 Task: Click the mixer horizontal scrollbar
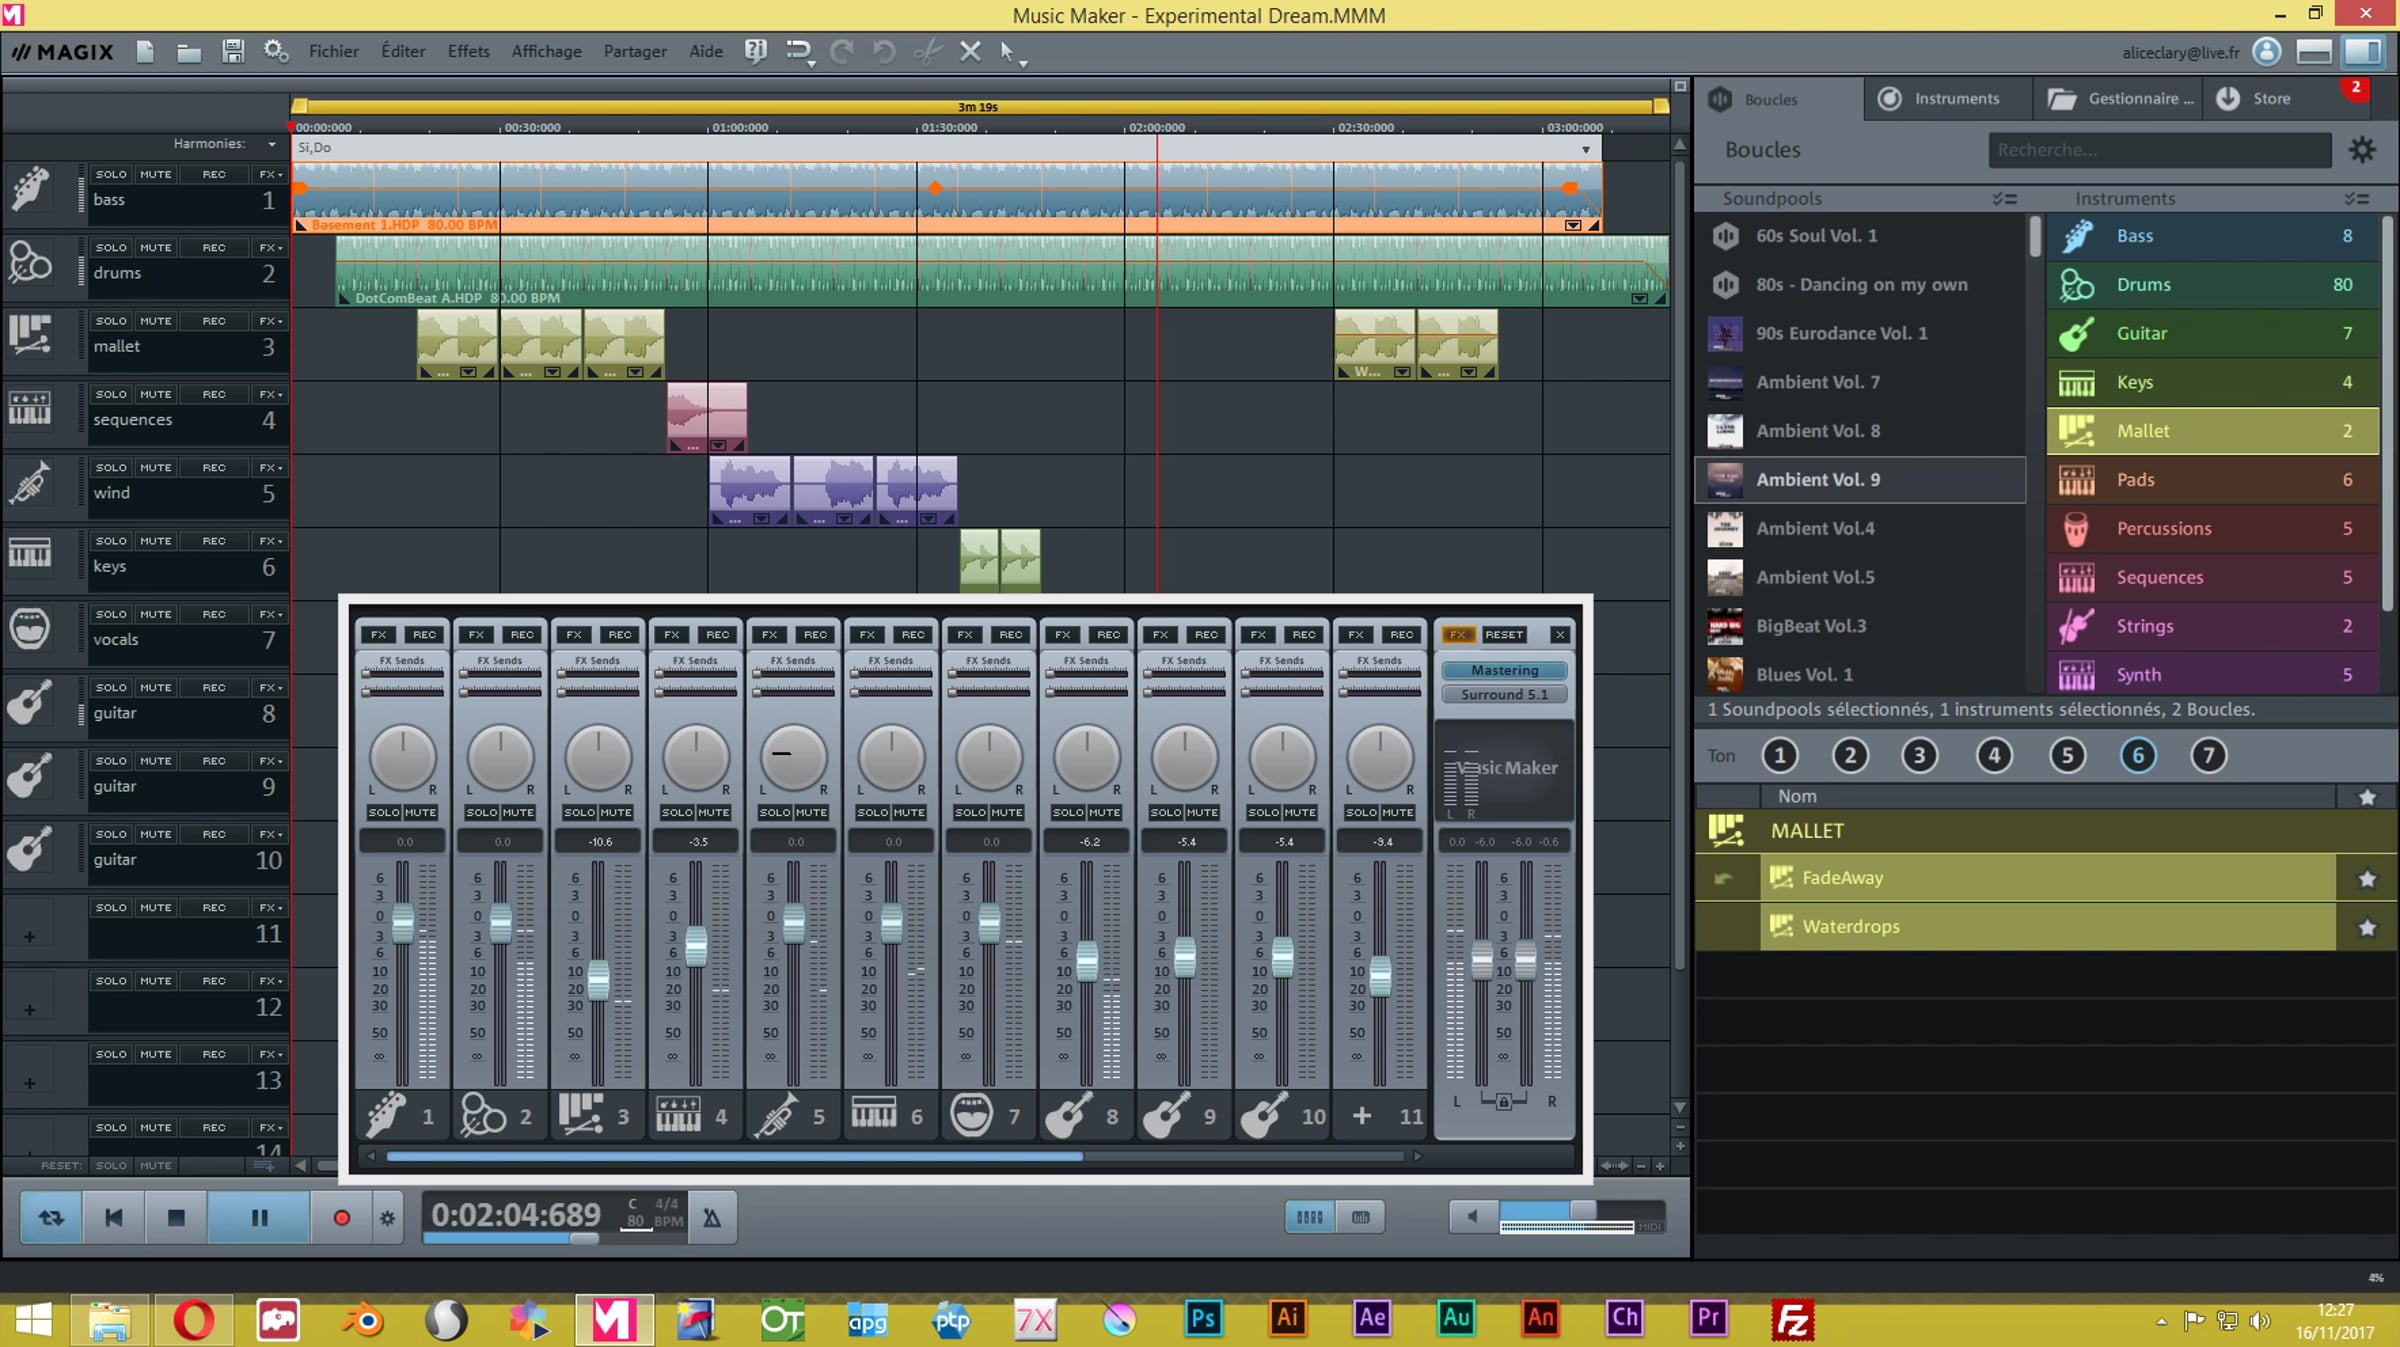[x=734, y=1156]
